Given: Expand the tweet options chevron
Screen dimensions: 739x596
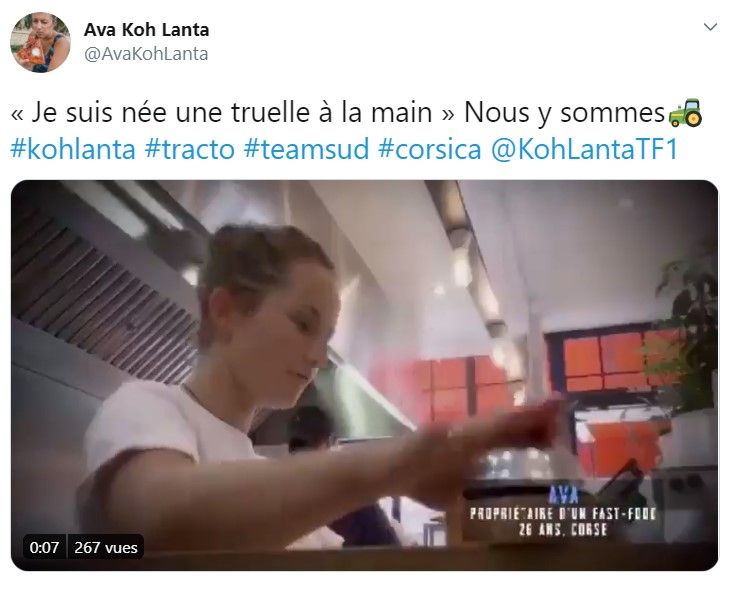Looking at the screenshot, I should 710,27.
